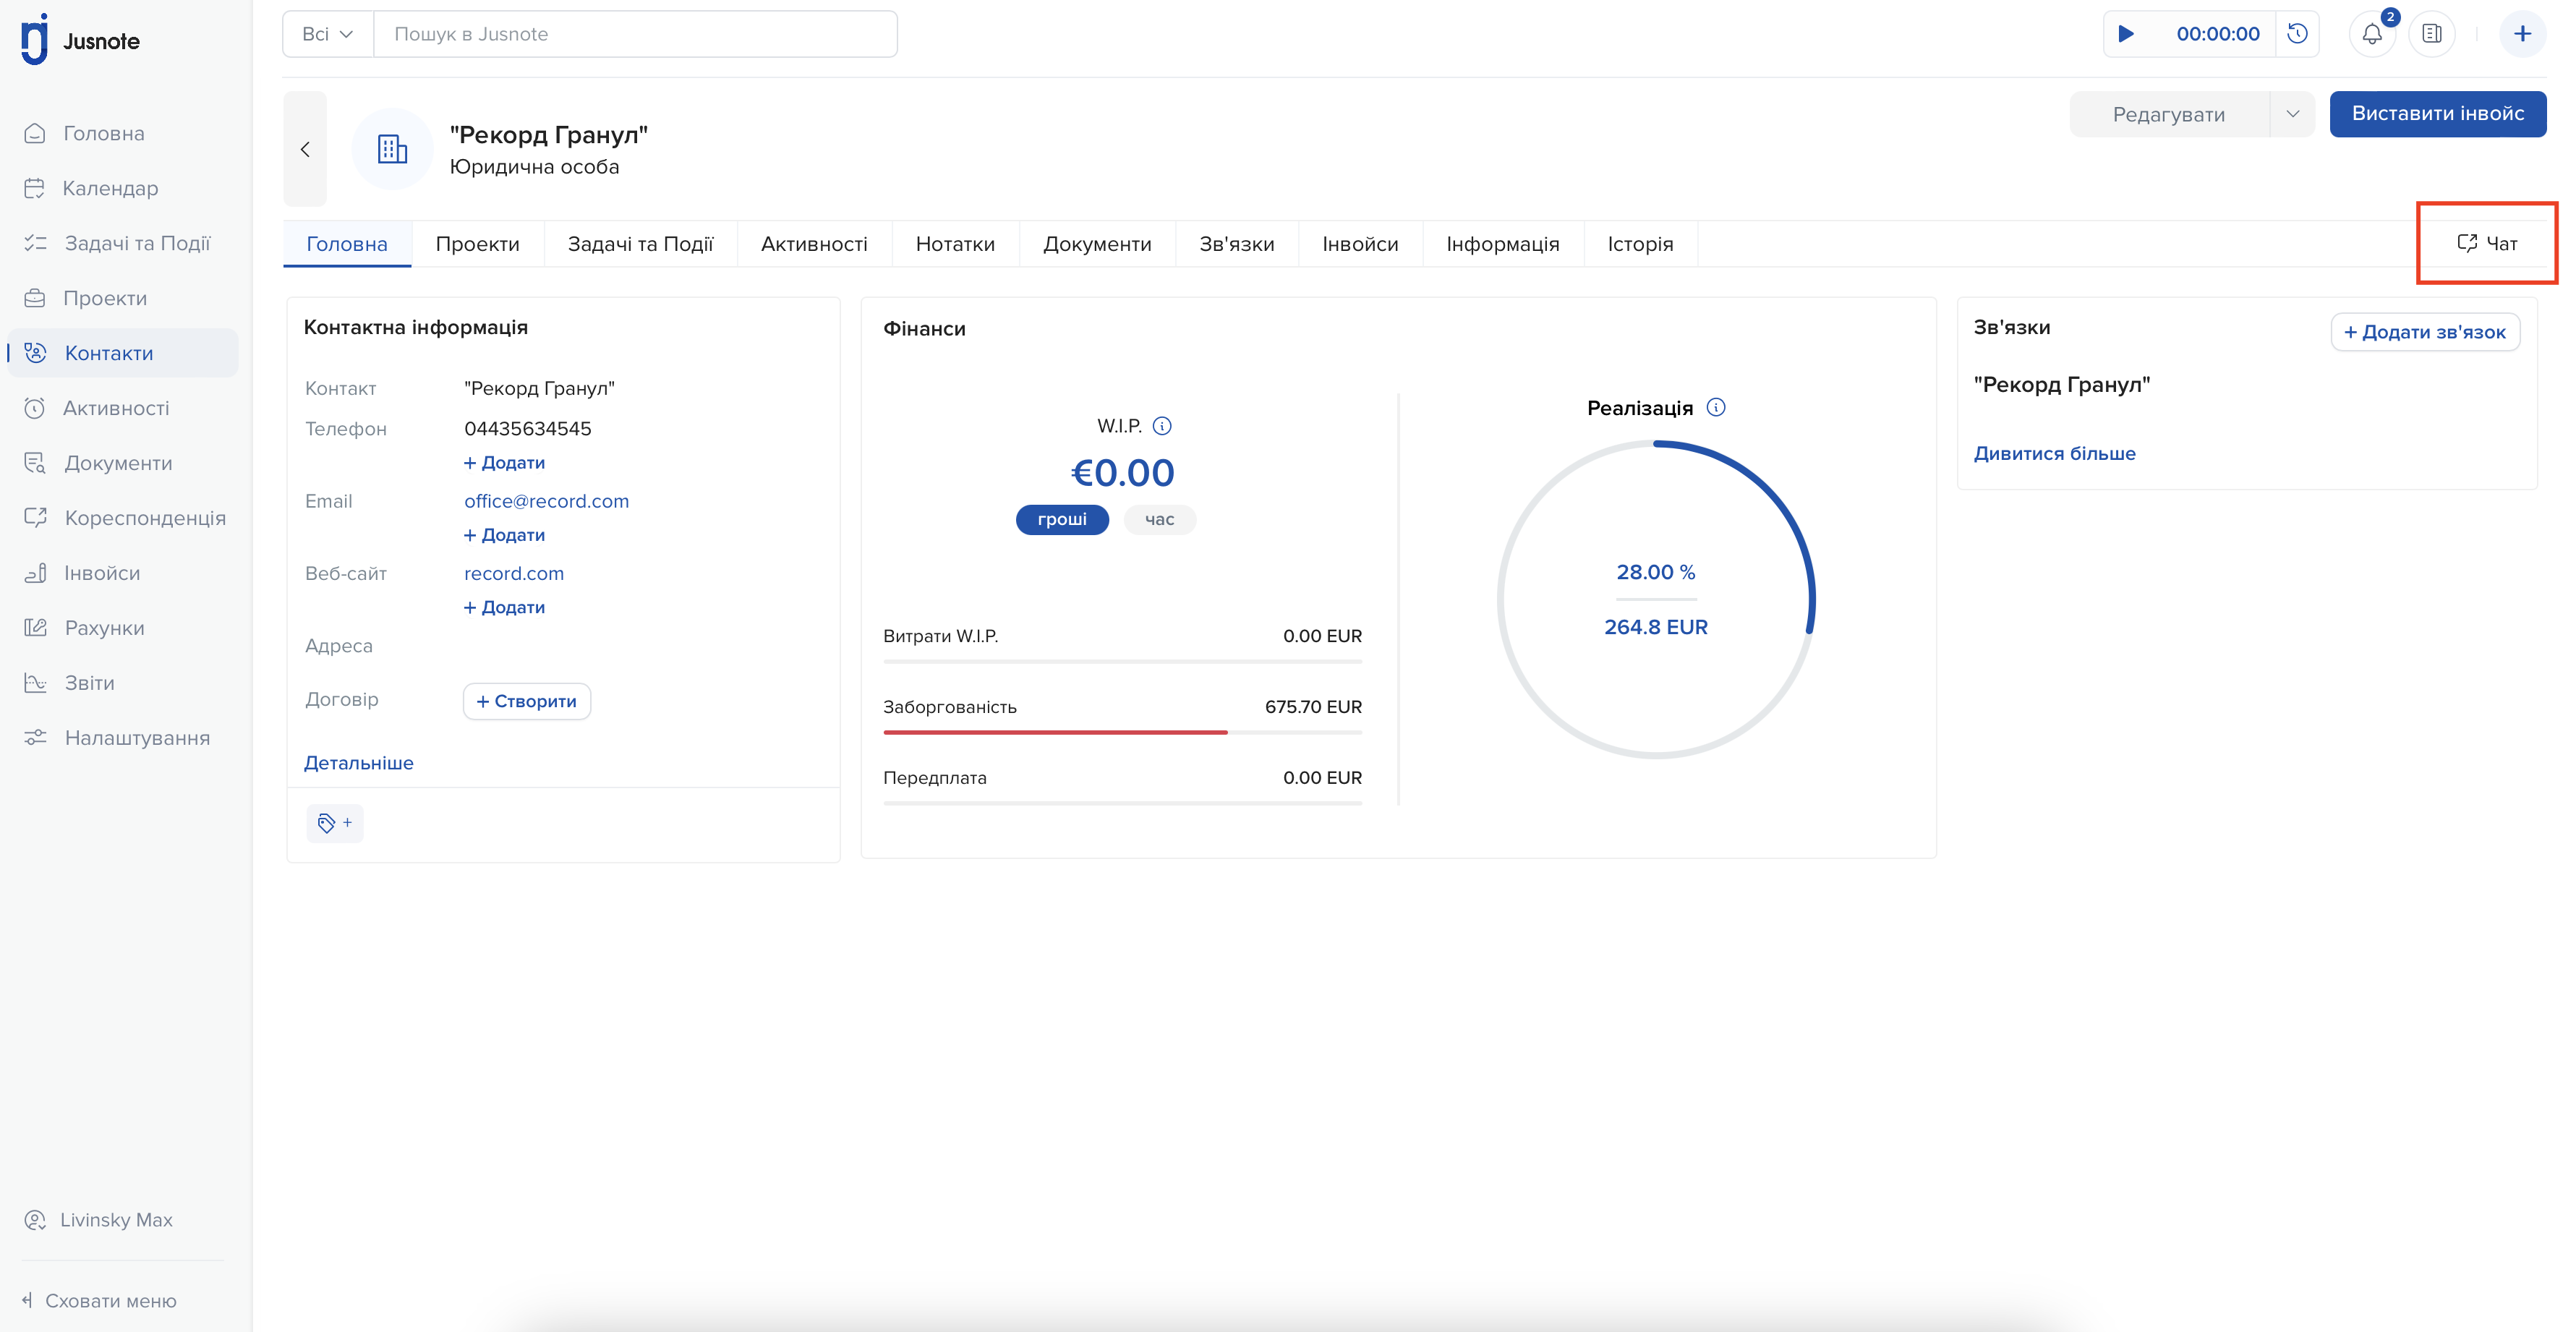Click phone number 04435634545
This screenshot has width=2576, height=1332.
click(x=528, y=429)
